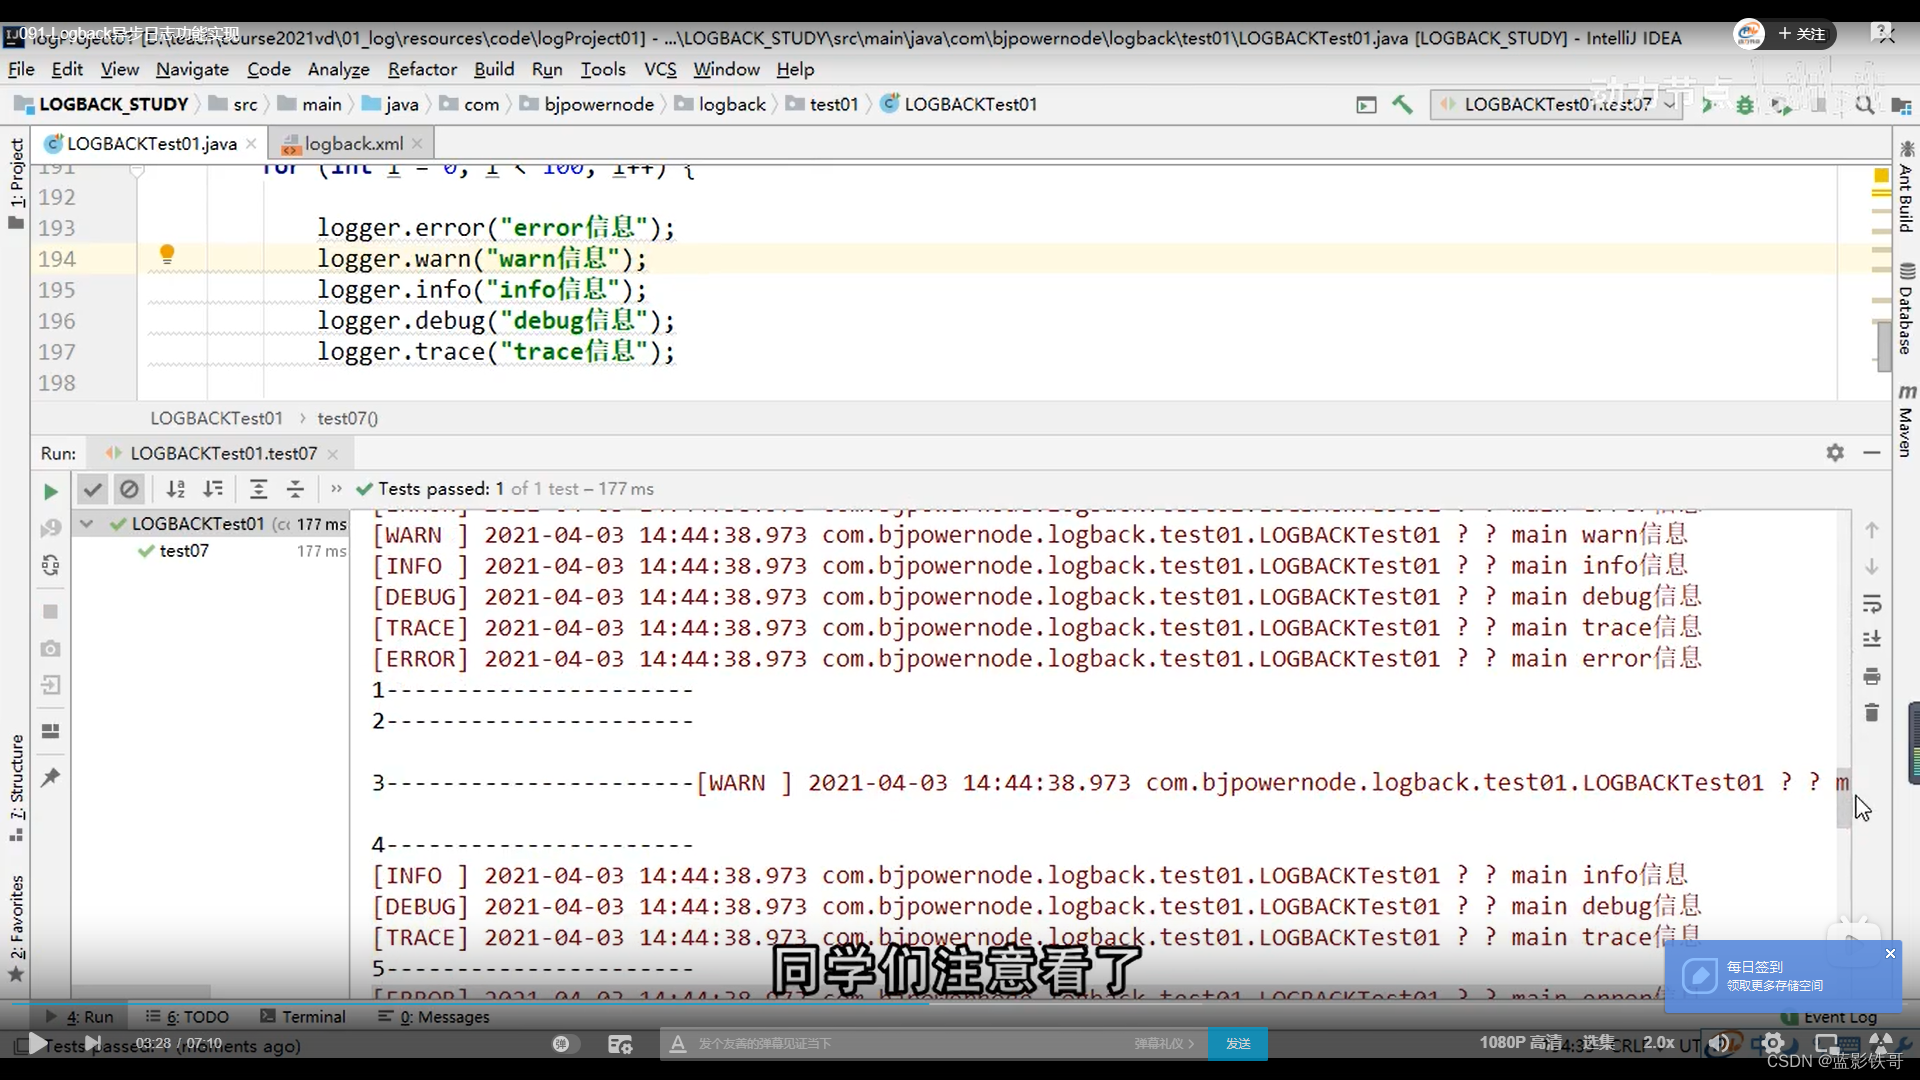Click LOGBACK_STUDY breadcrumb root
This screenshot has width=1920, height=1080.
[x=102, y=104]
